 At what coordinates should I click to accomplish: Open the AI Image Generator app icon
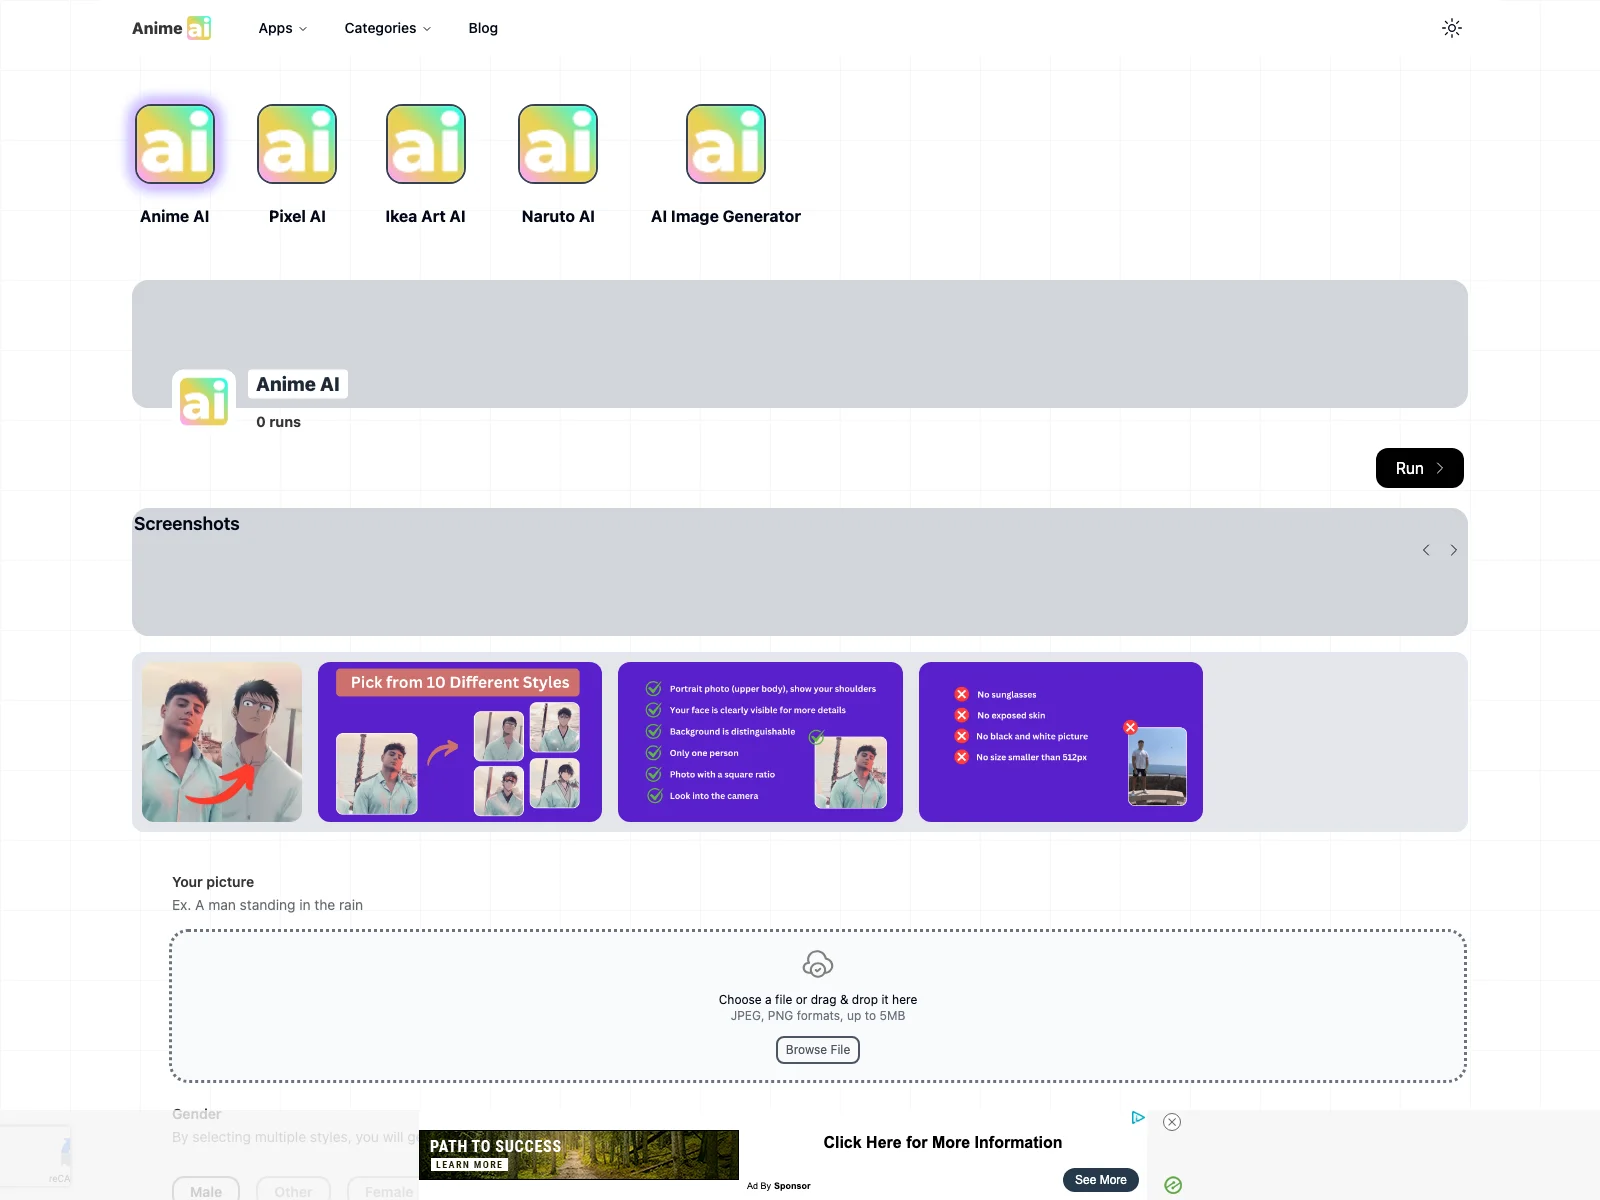point(726,144)
